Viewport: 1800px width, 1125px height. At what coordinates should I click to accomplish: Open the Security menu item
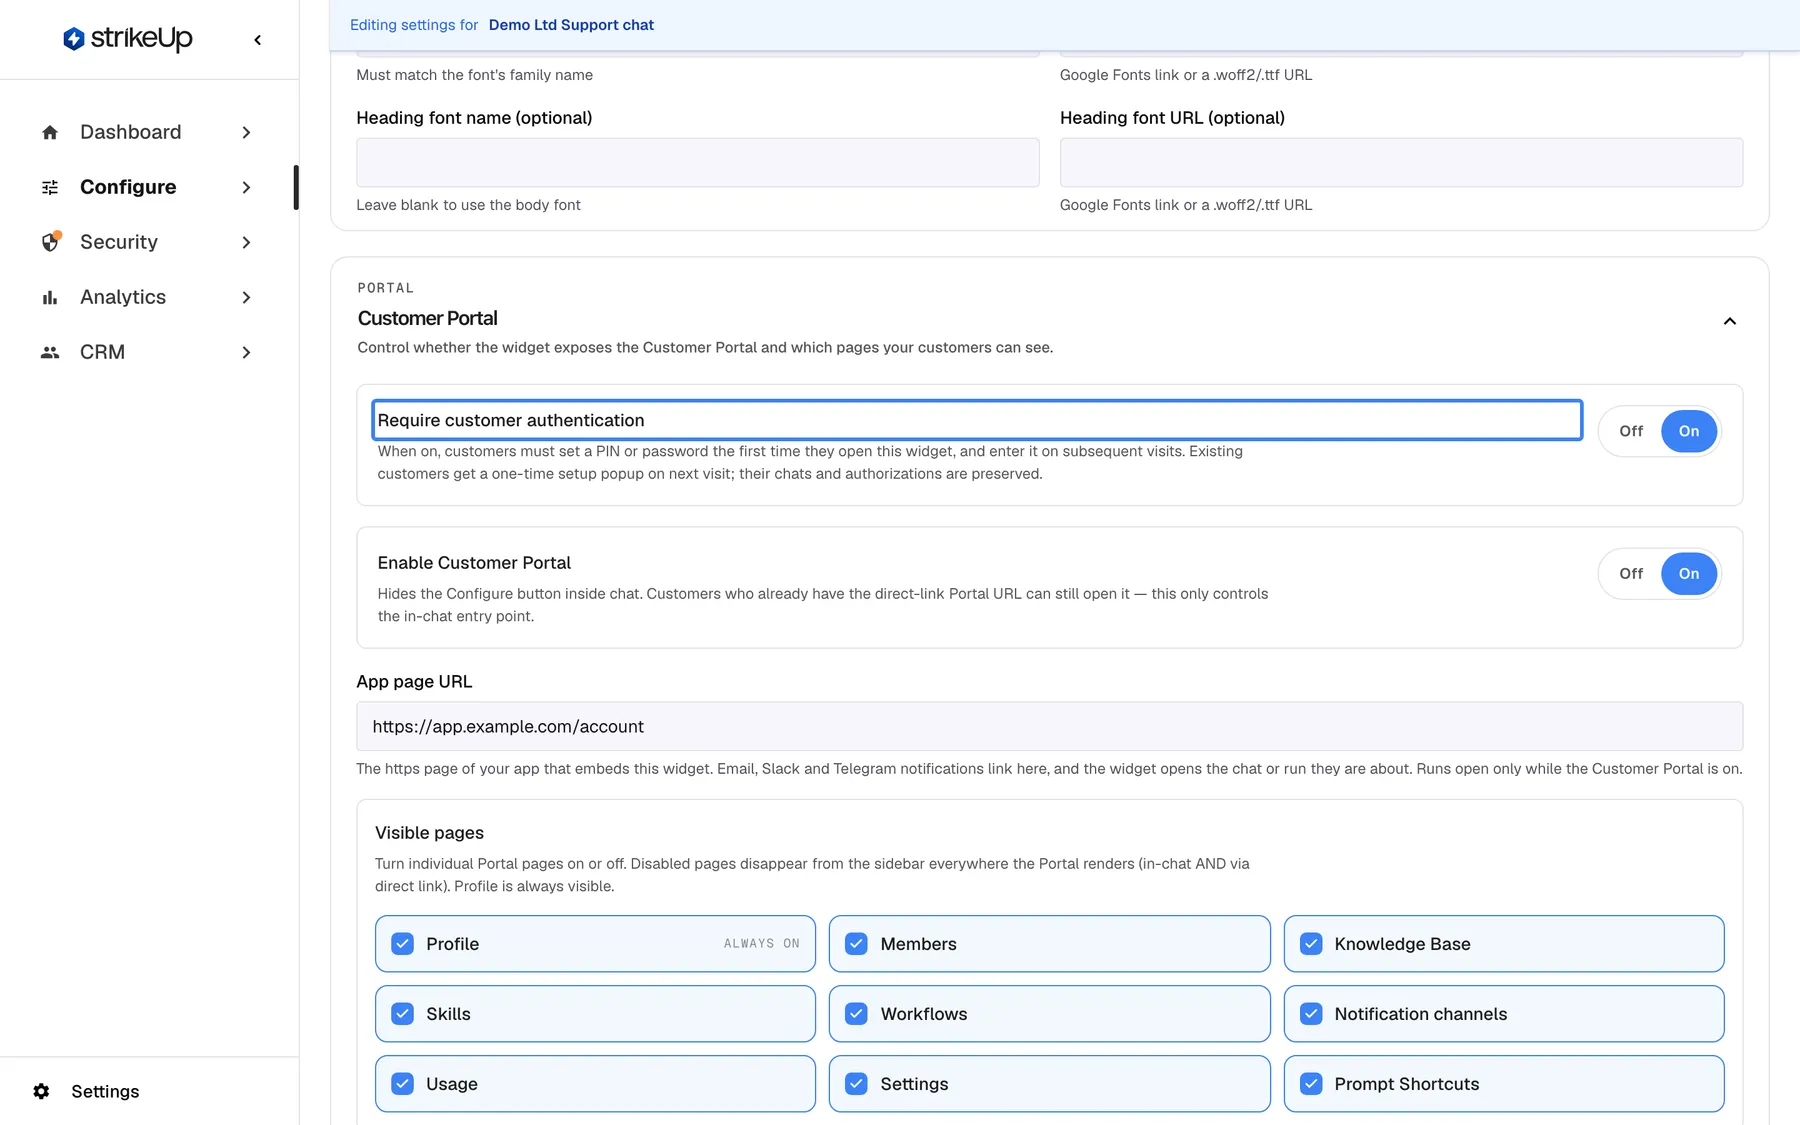(x=148, y=242)
